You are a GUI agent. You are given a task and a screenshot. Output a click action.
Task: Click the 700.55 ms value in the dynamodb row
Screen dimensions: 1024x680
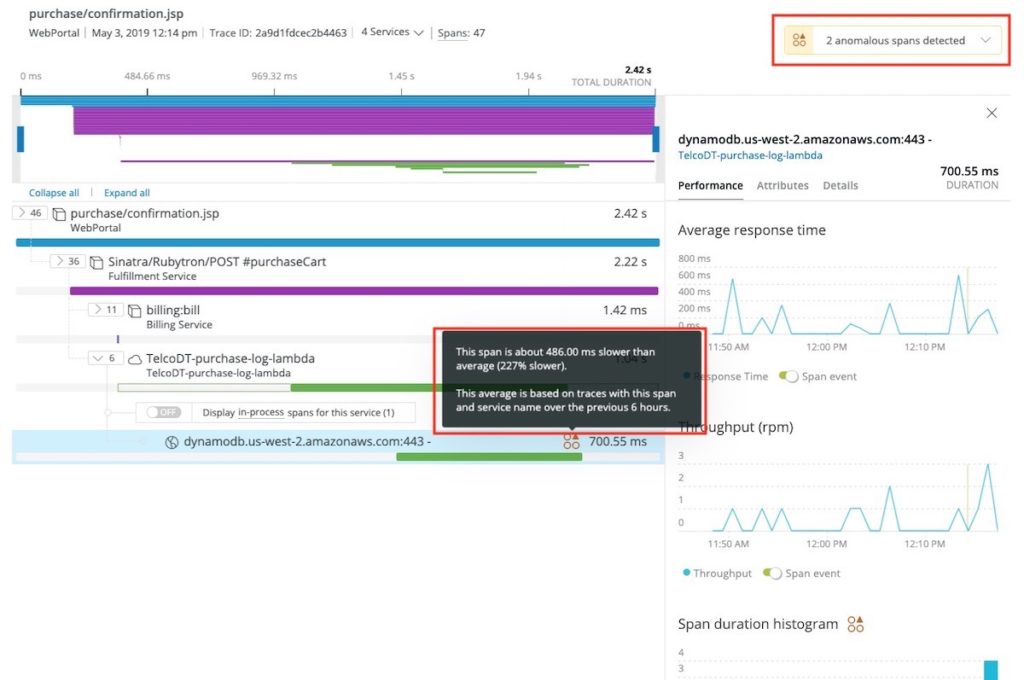tap(618, 442)
